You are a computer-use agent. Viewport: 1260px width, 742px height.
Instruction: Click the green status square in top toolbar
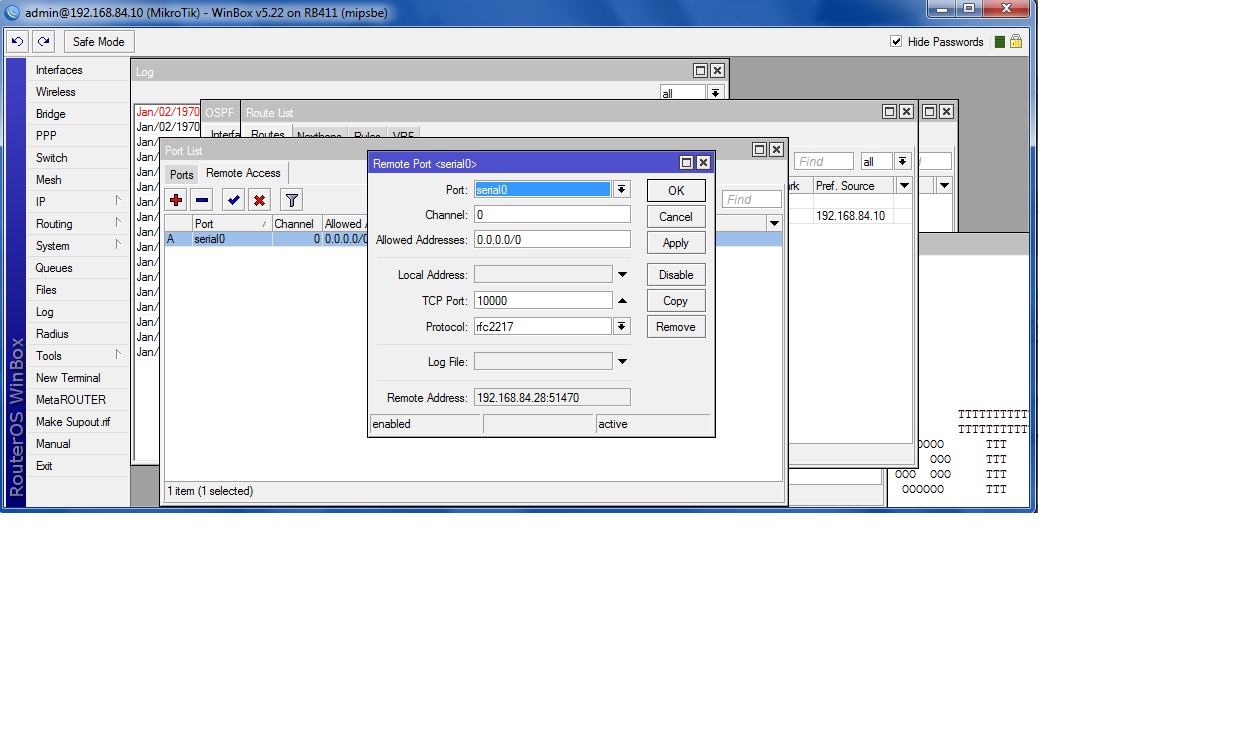(1000, 42)
